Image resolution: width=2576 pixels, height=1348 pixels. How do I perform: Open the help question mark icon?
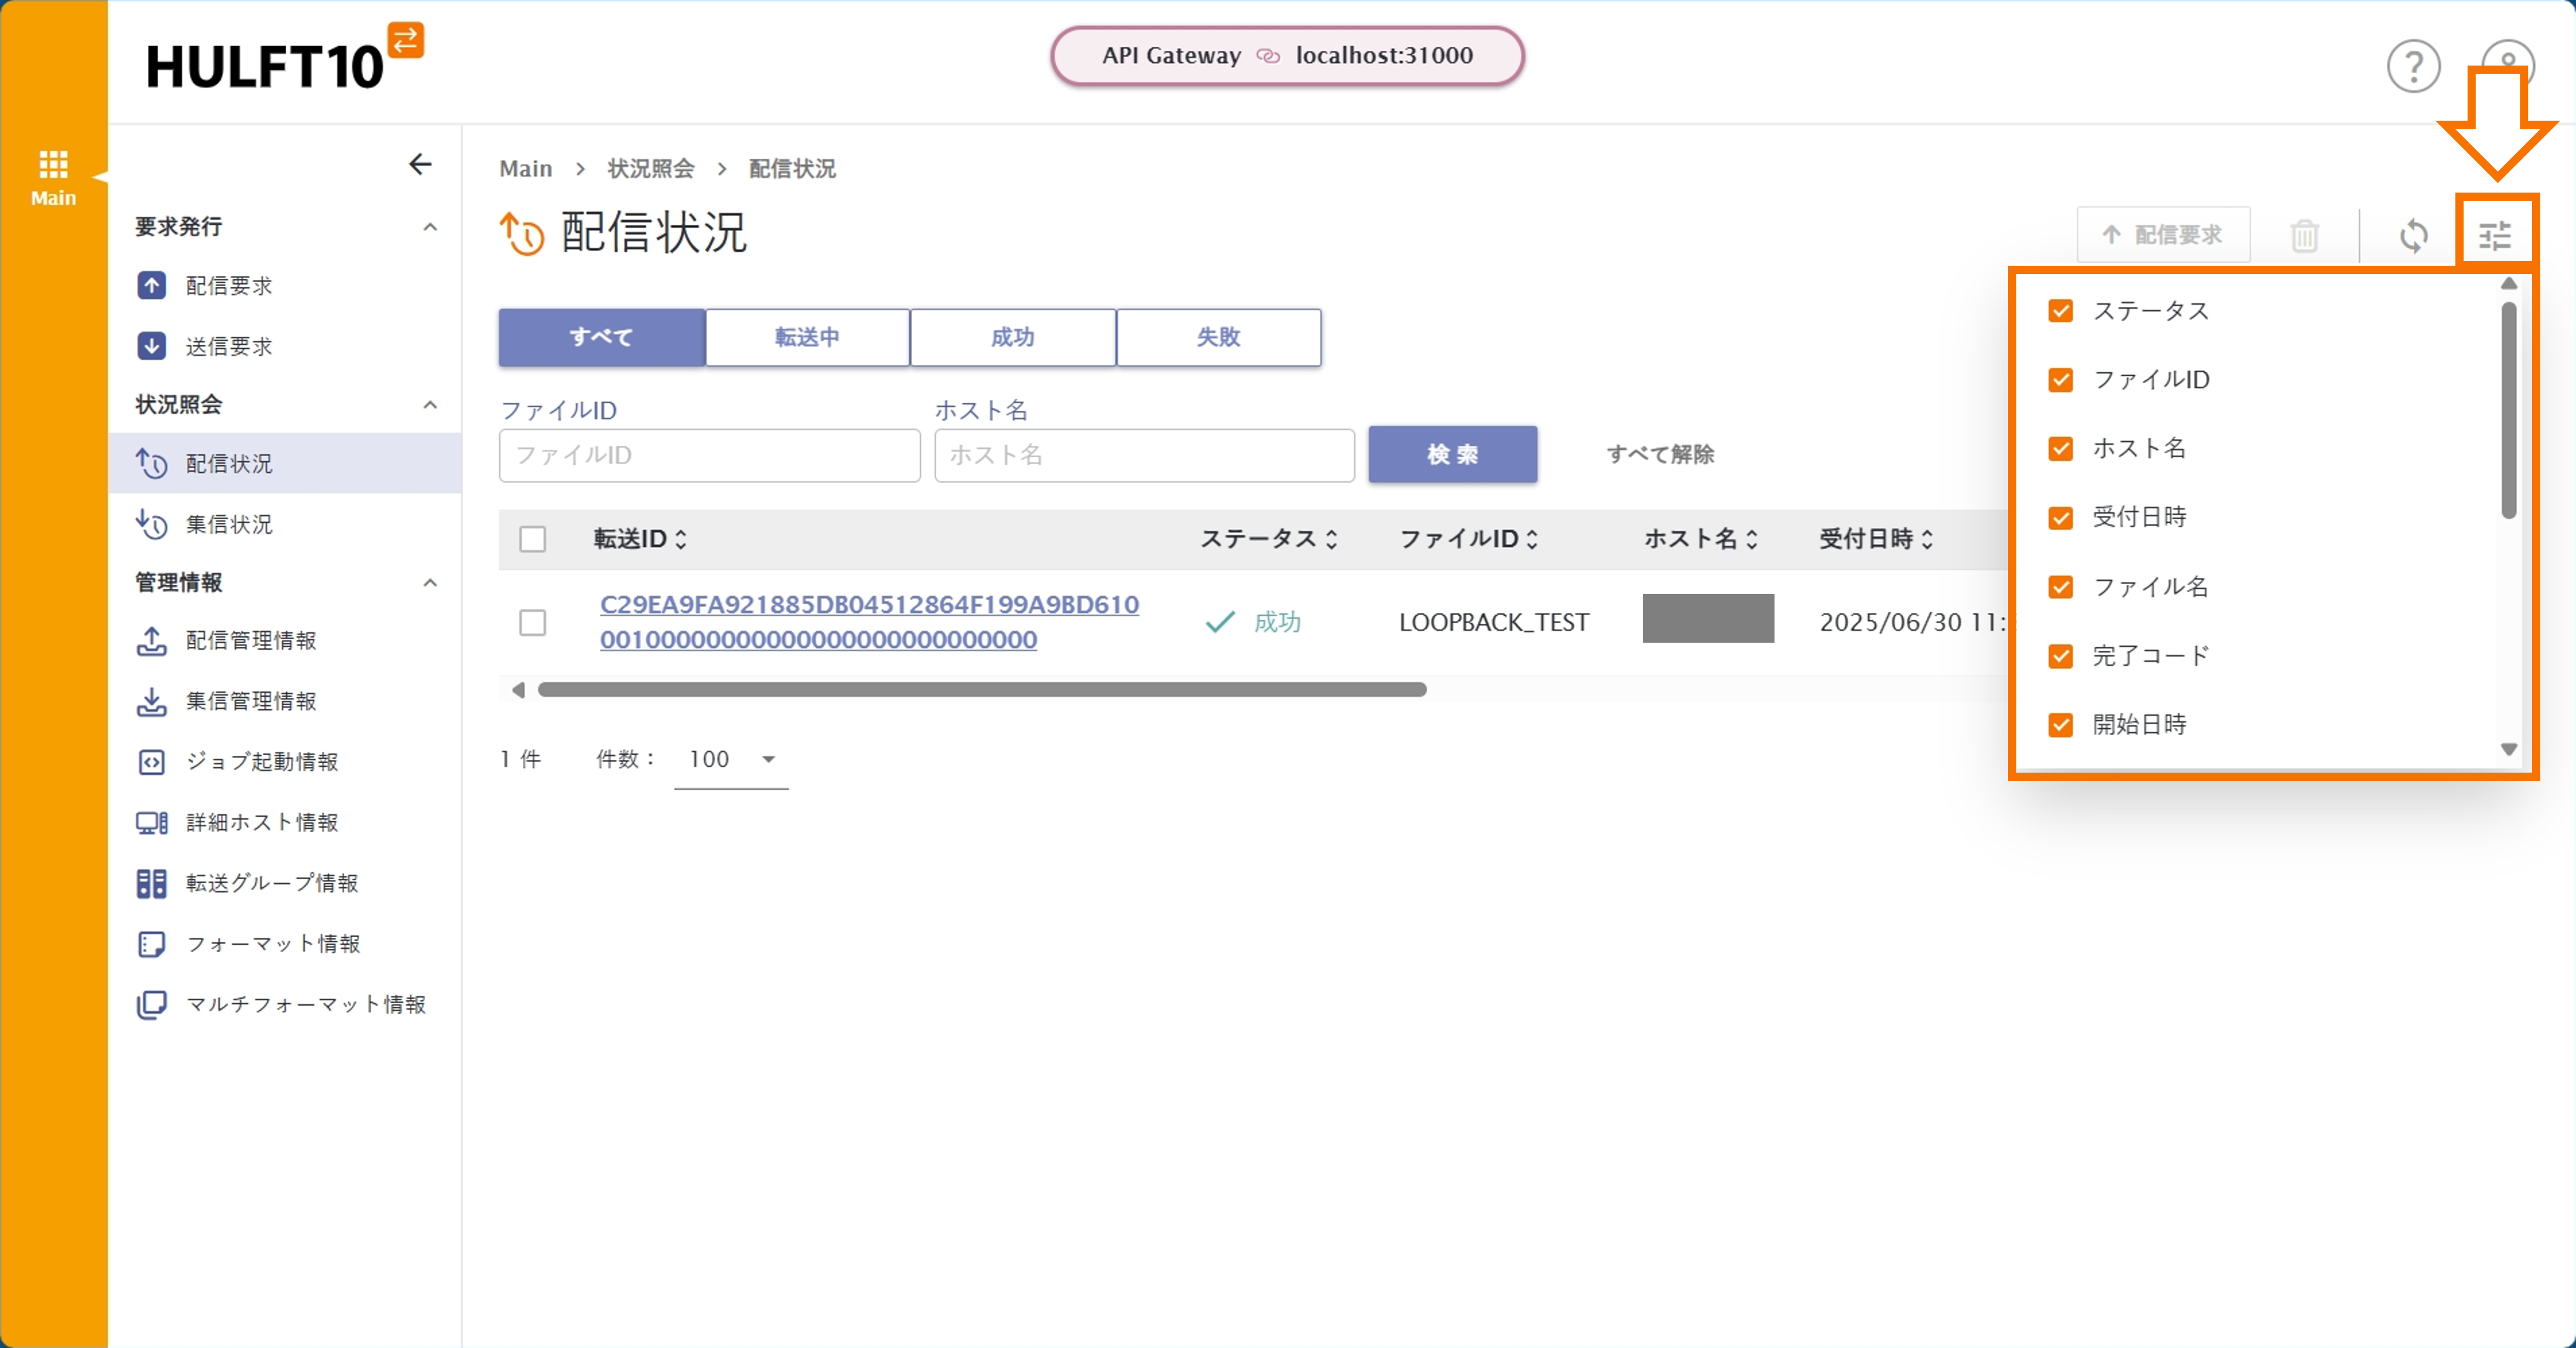click(x=2413, y=65)
